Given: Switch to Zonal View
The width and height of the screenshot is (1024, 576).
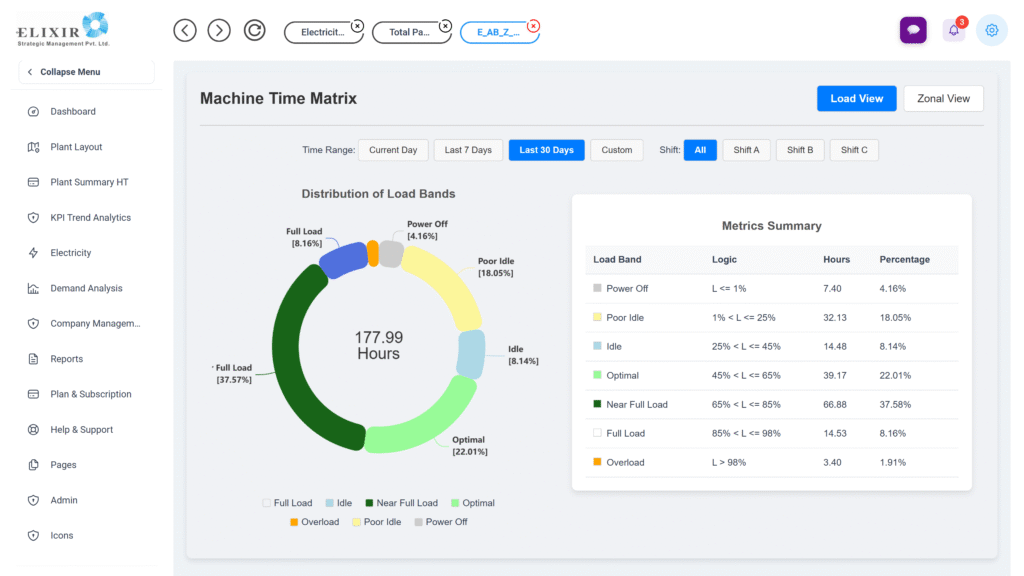Looking at the screenshot, I should coord(943,98).
